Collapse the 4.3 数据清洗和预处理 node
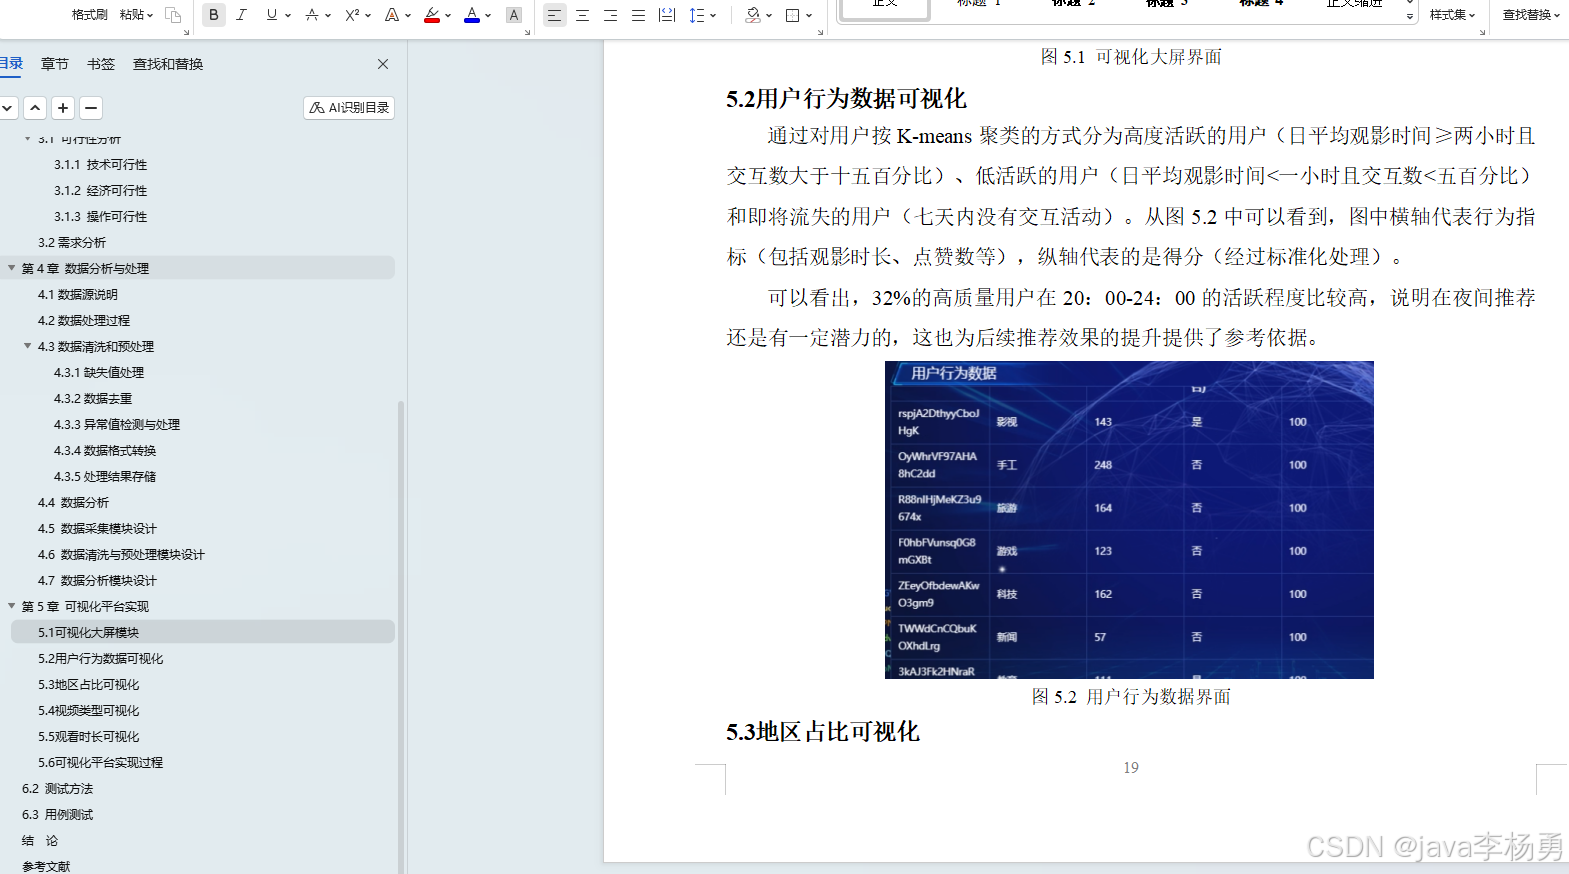This screenshot has width=1569, height=874. [x=28, y=346]
